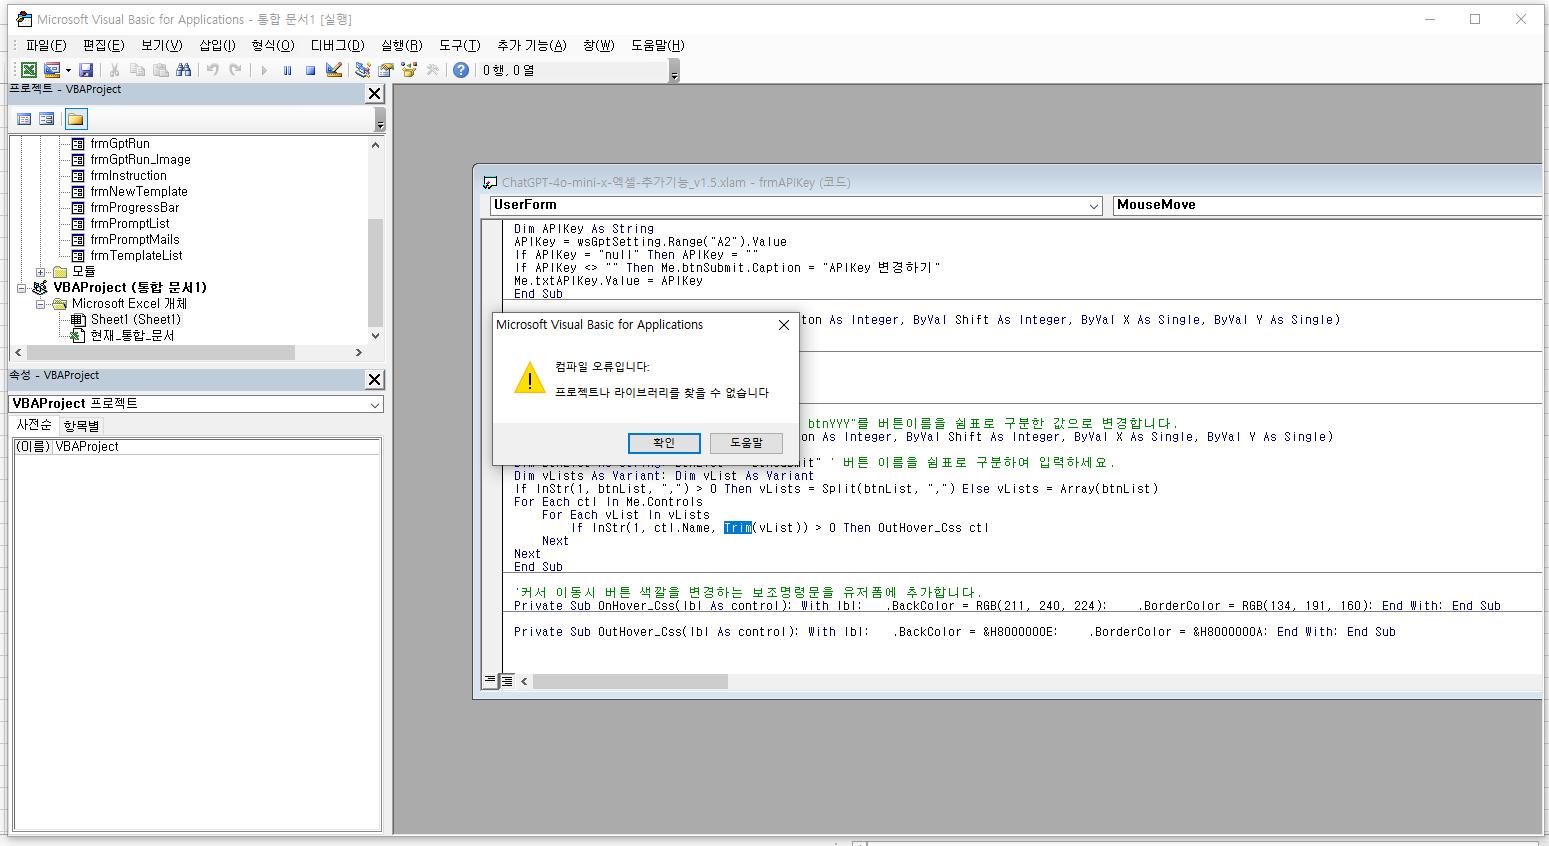The width and height of the screenshot is (1549, 846).
Task: Click the Save floppy disk icon
Action: pos(86,70)
